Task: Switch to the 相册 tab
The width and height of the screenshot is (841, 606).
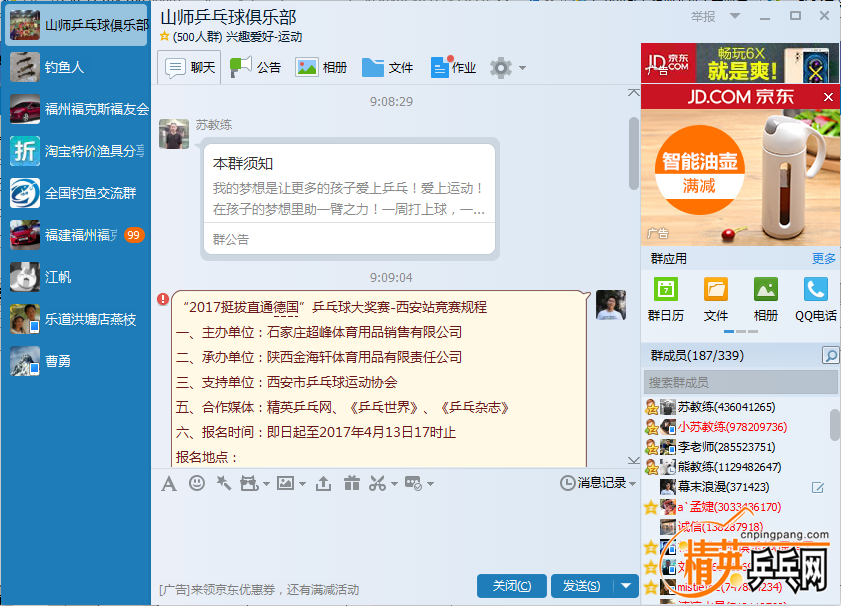Action: pos(321,68)
